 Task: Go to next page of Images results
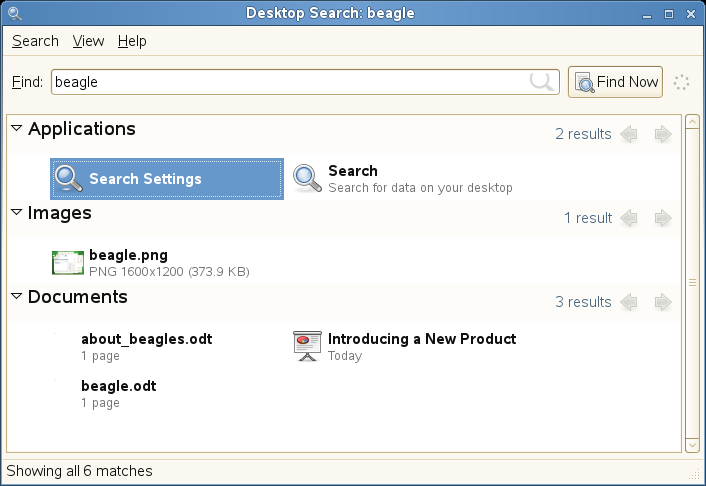point(663,218)
